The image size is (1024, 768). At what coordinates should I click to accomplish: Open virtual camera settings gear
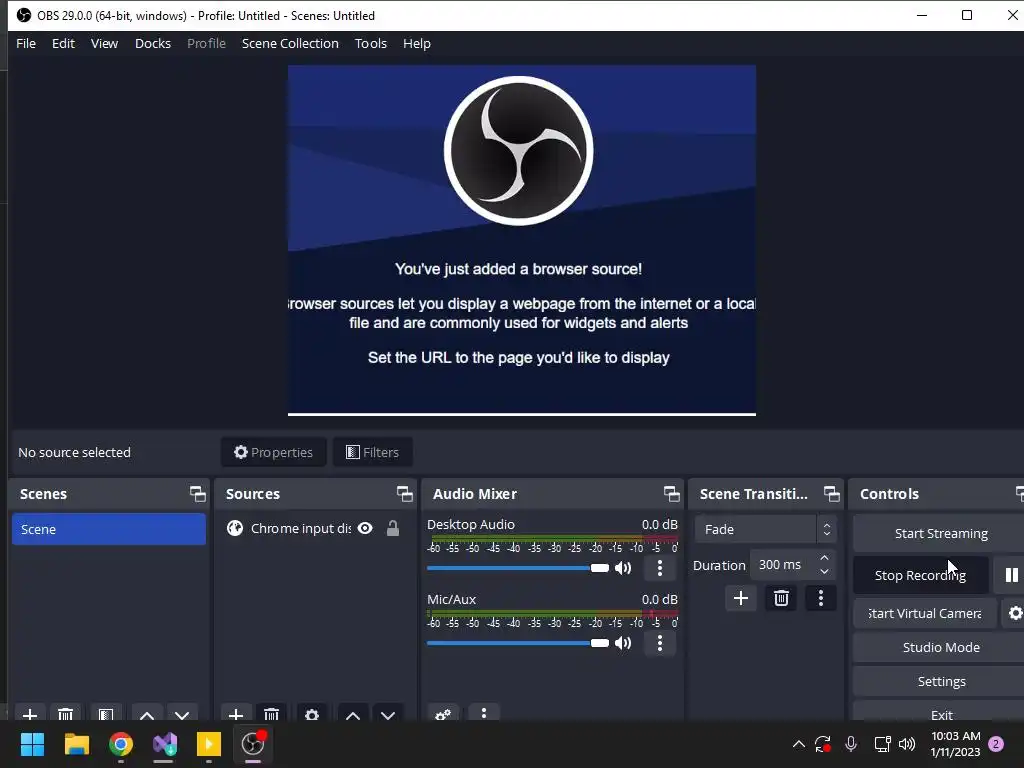point(1016,614)
